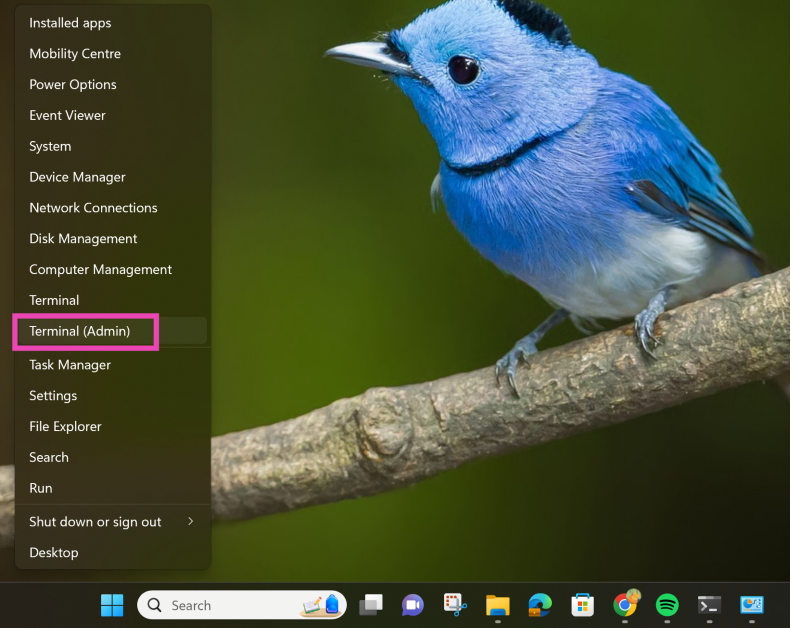Launch Disk Management
The height and width of the screenshot is (628, 791).
click(x=113, y=239)
